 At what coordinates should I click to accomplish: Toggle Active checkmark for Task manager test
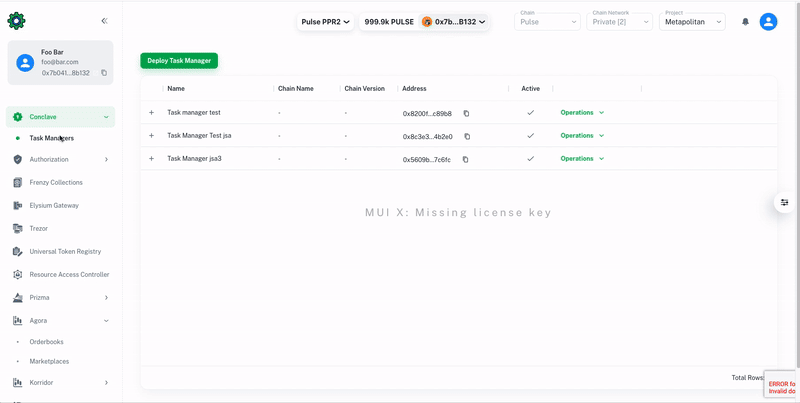point(530,113)
